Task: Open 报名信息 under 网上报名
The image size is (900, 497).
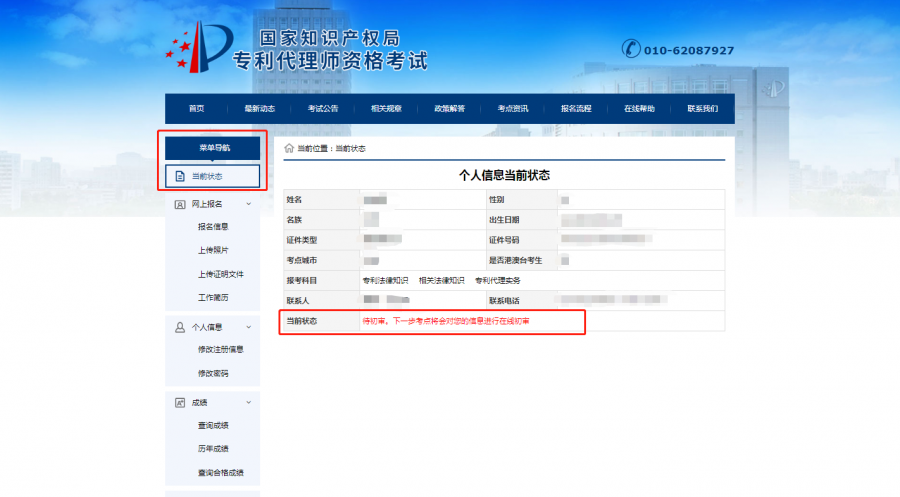Action: tap(213, 227)
